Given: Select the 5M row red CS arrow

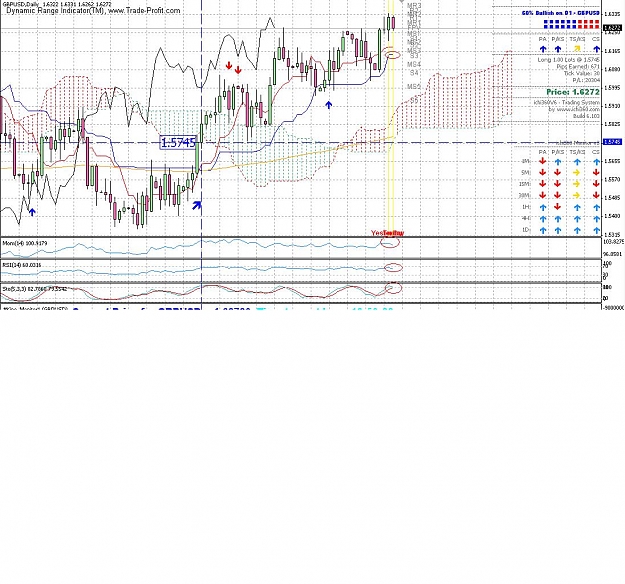Looking at the screenshot, I should [x=596, y=173].
